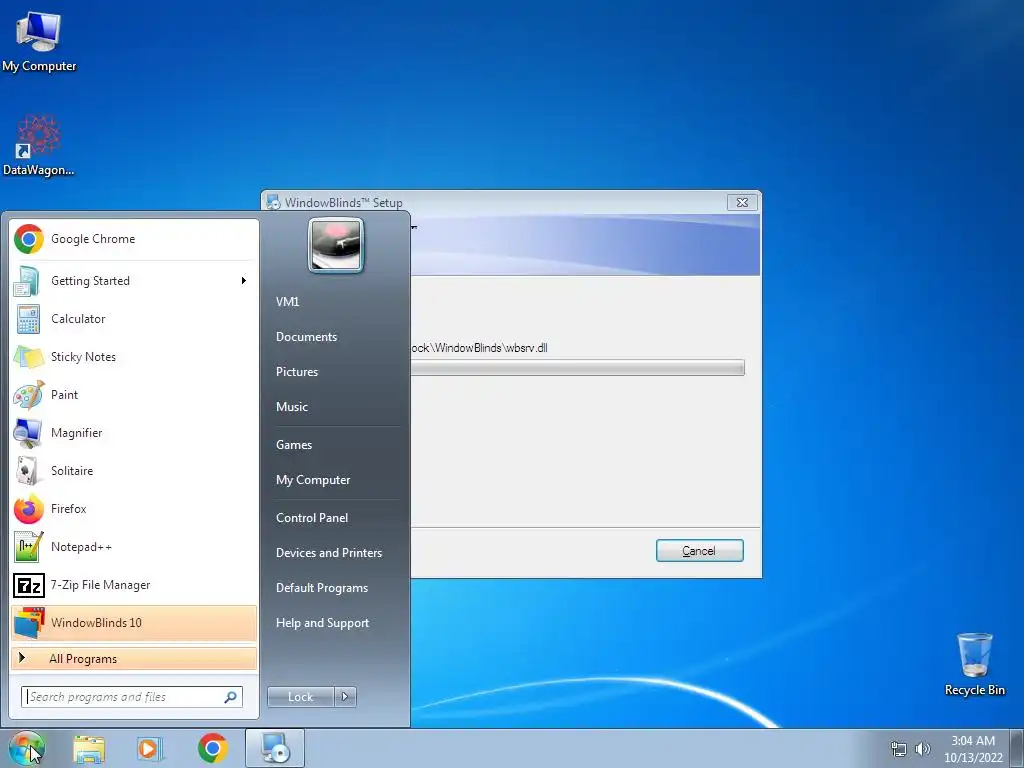Select the DataWagon desktop shortcut
Image resolution: width=1024 pixels, height=768 pixels.
(x=39, y=146)
